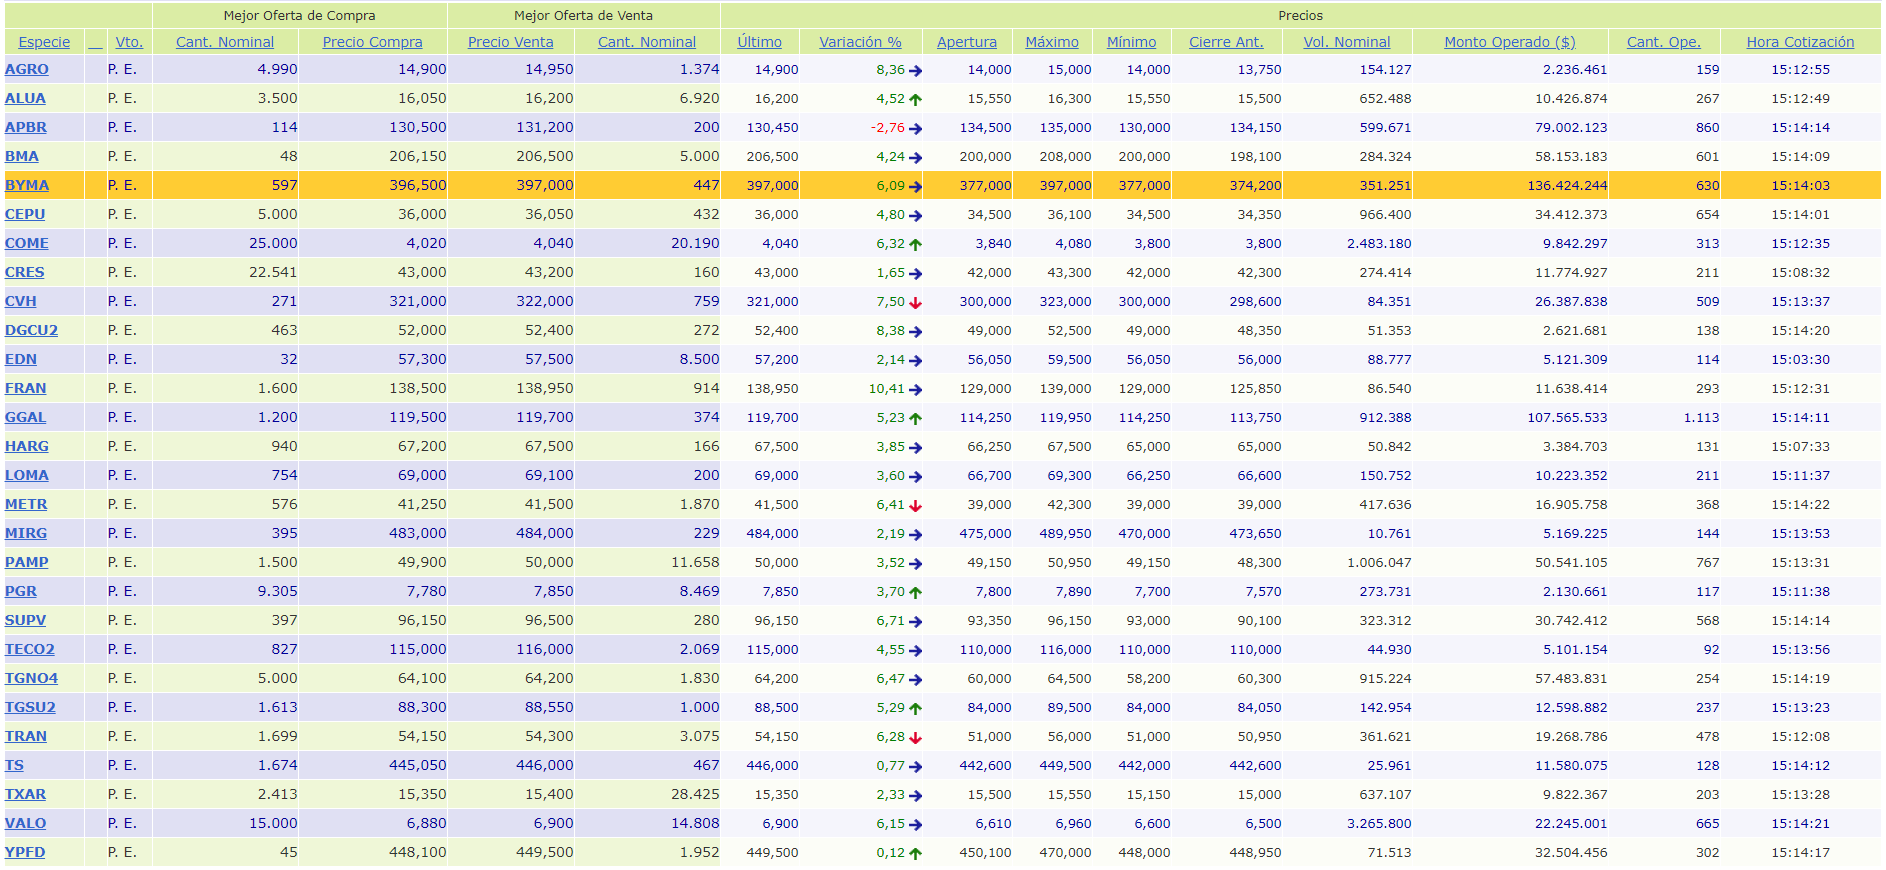Open the TGSU2 ticker link
Screen dimensions: 1886x870
pos(30,707)
